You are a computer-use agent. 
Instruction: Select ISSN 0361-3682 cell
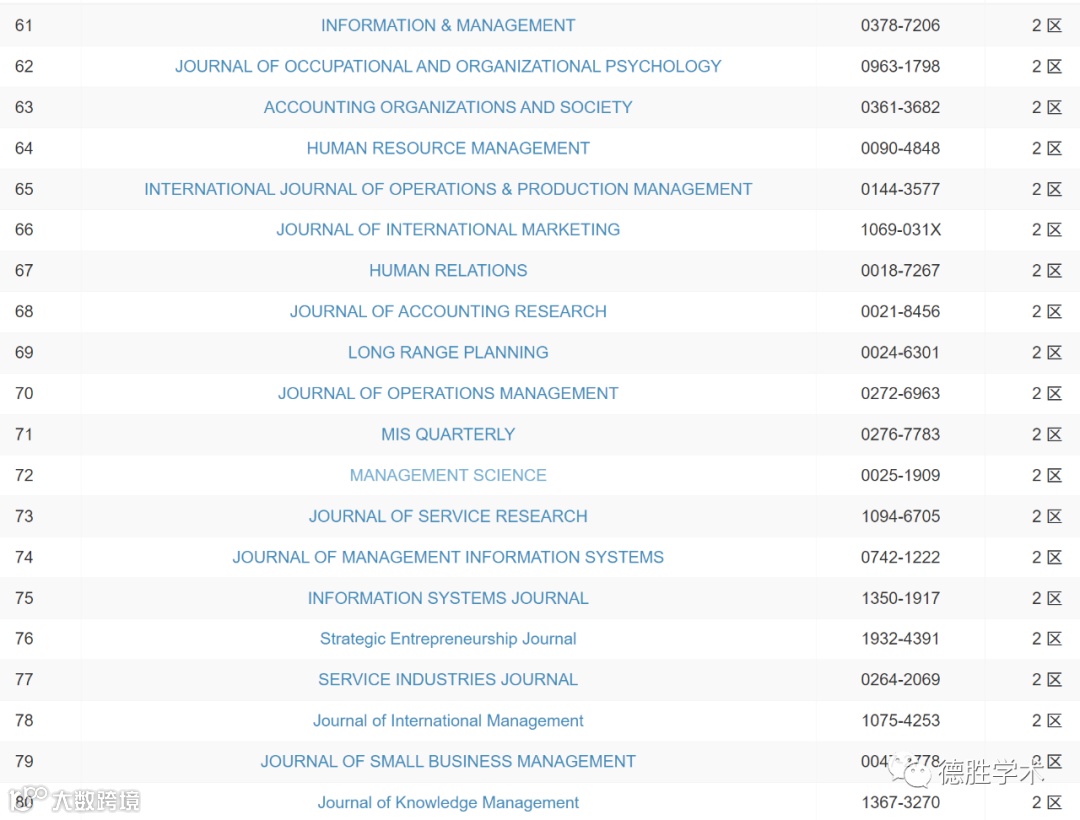900,107
